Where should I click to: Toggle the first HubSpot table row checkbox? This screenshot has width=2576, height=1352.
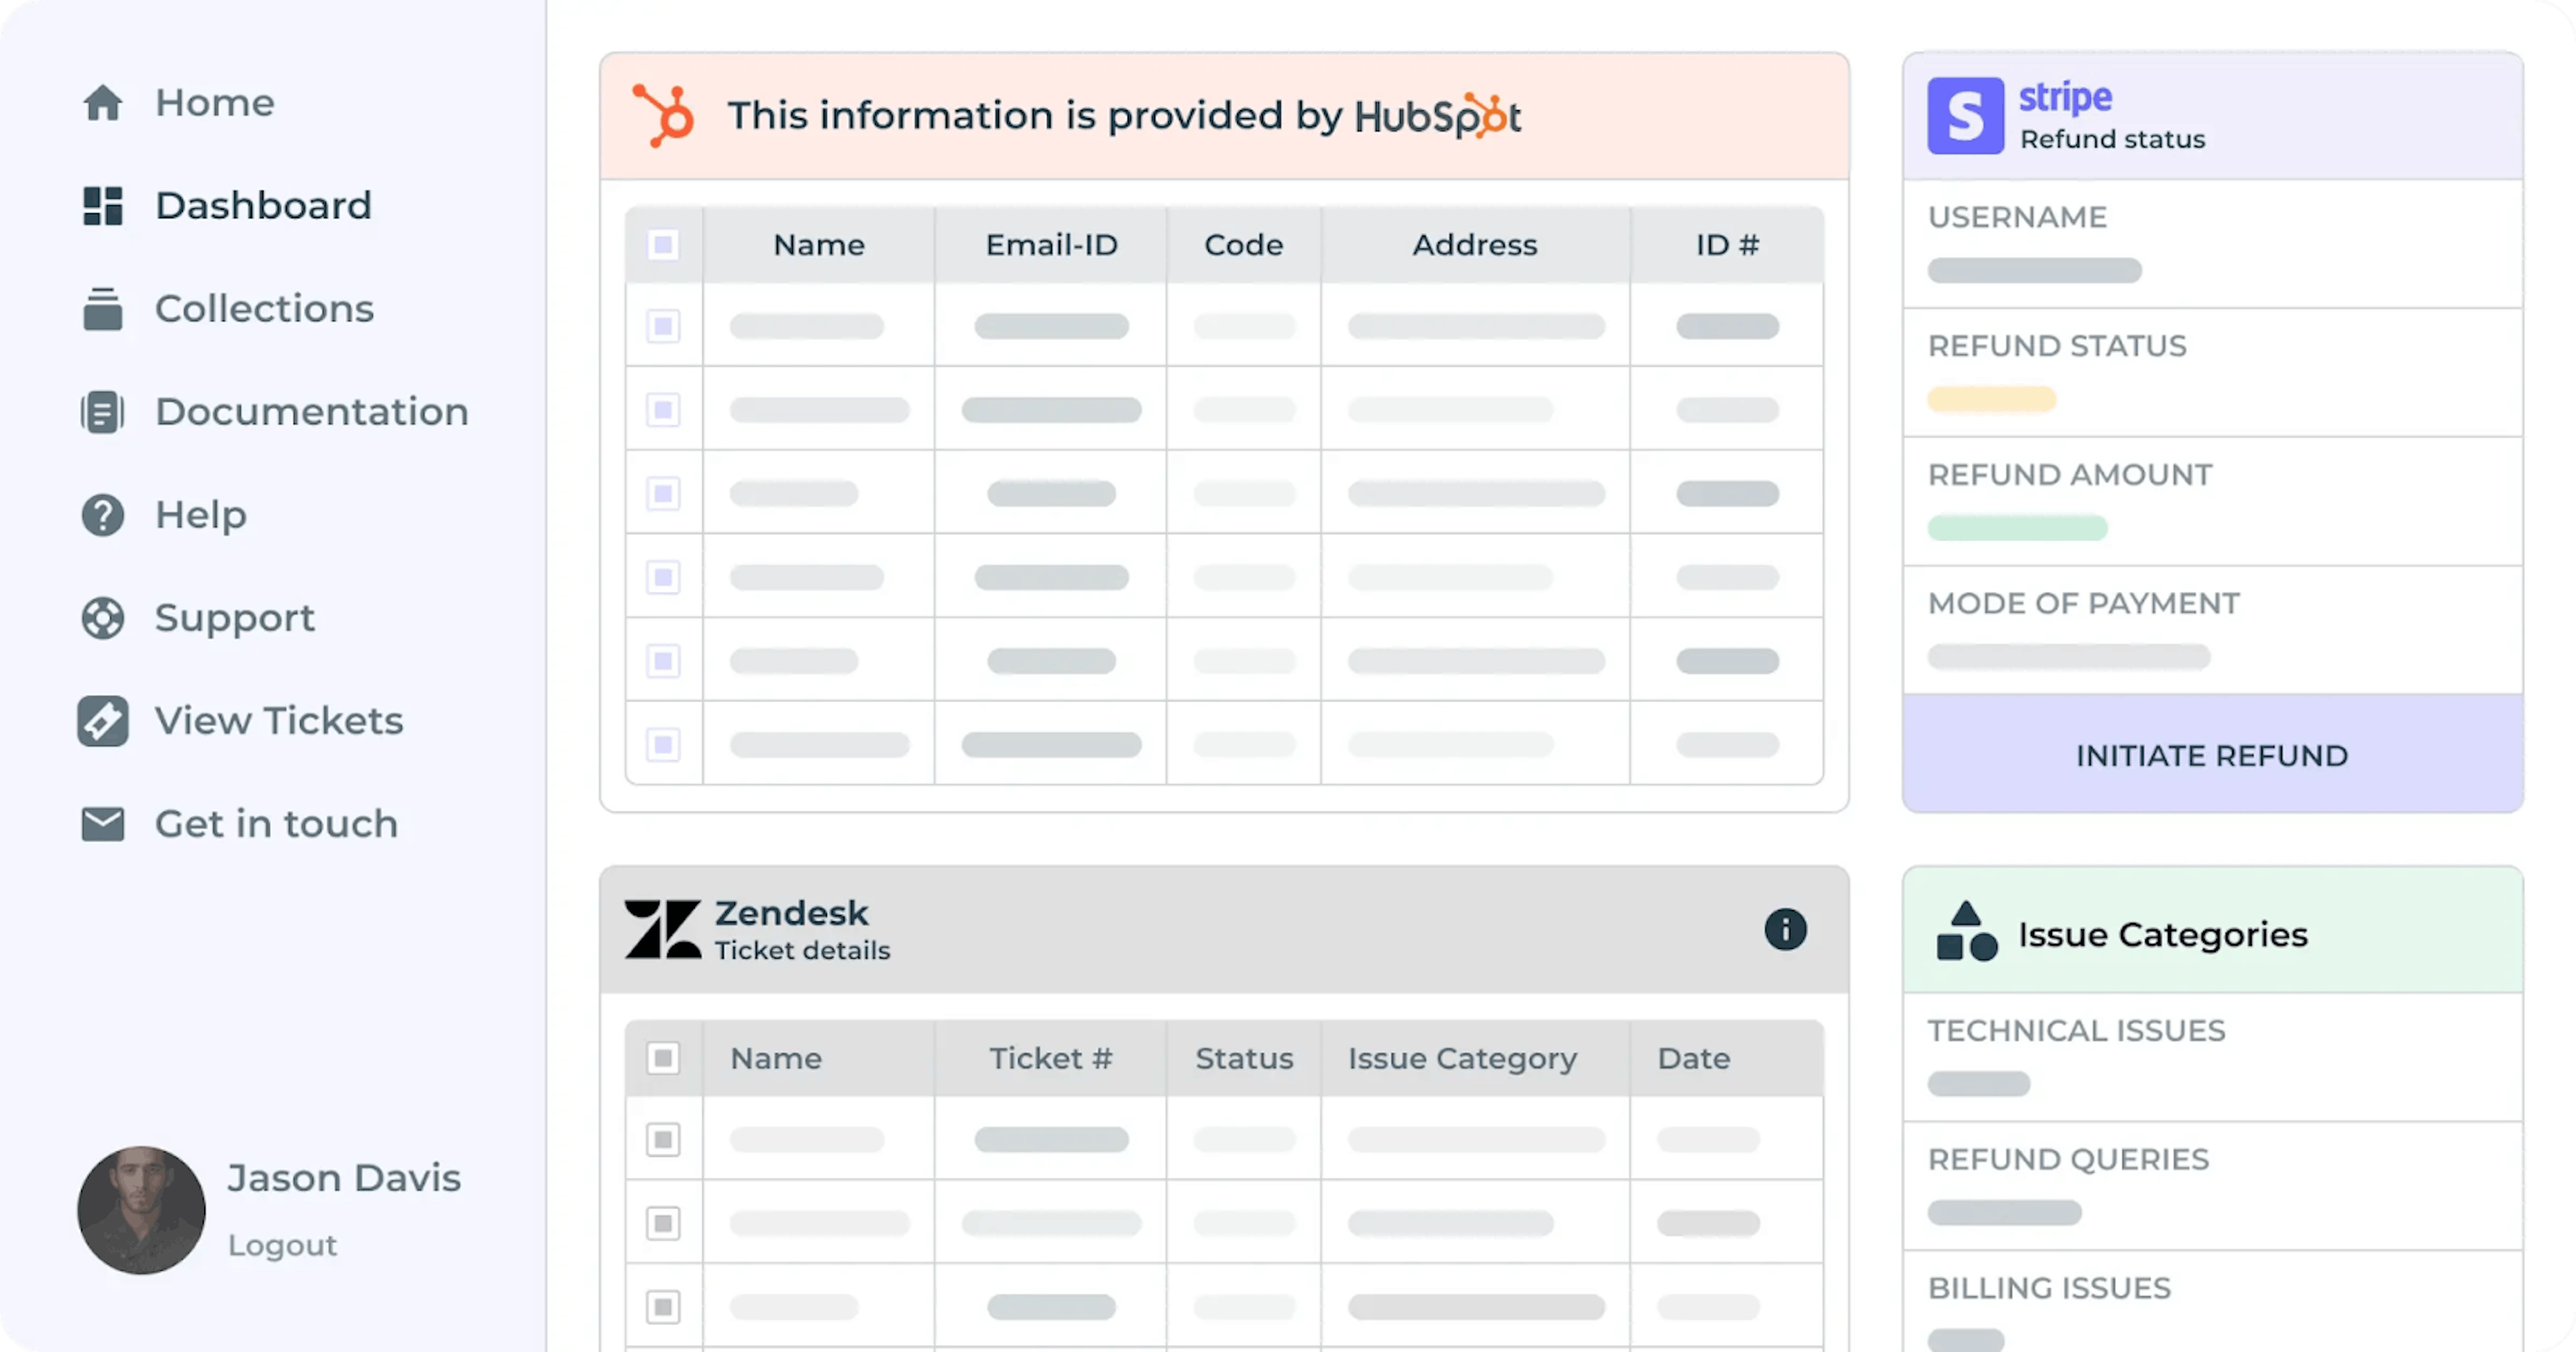point(663,325)
